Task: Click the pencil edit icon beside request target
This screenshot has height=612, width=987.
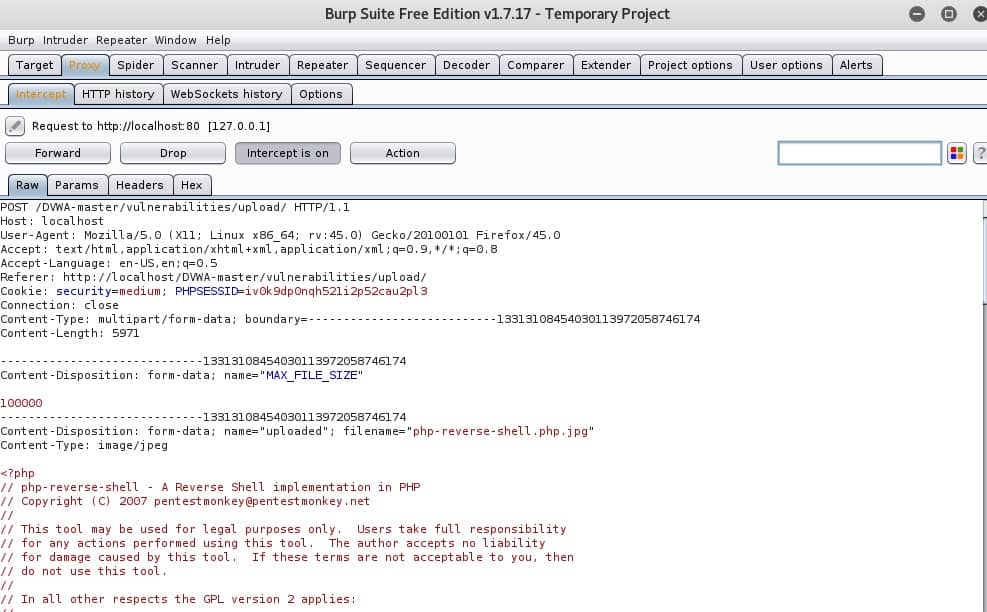Action: coord(14,126)
